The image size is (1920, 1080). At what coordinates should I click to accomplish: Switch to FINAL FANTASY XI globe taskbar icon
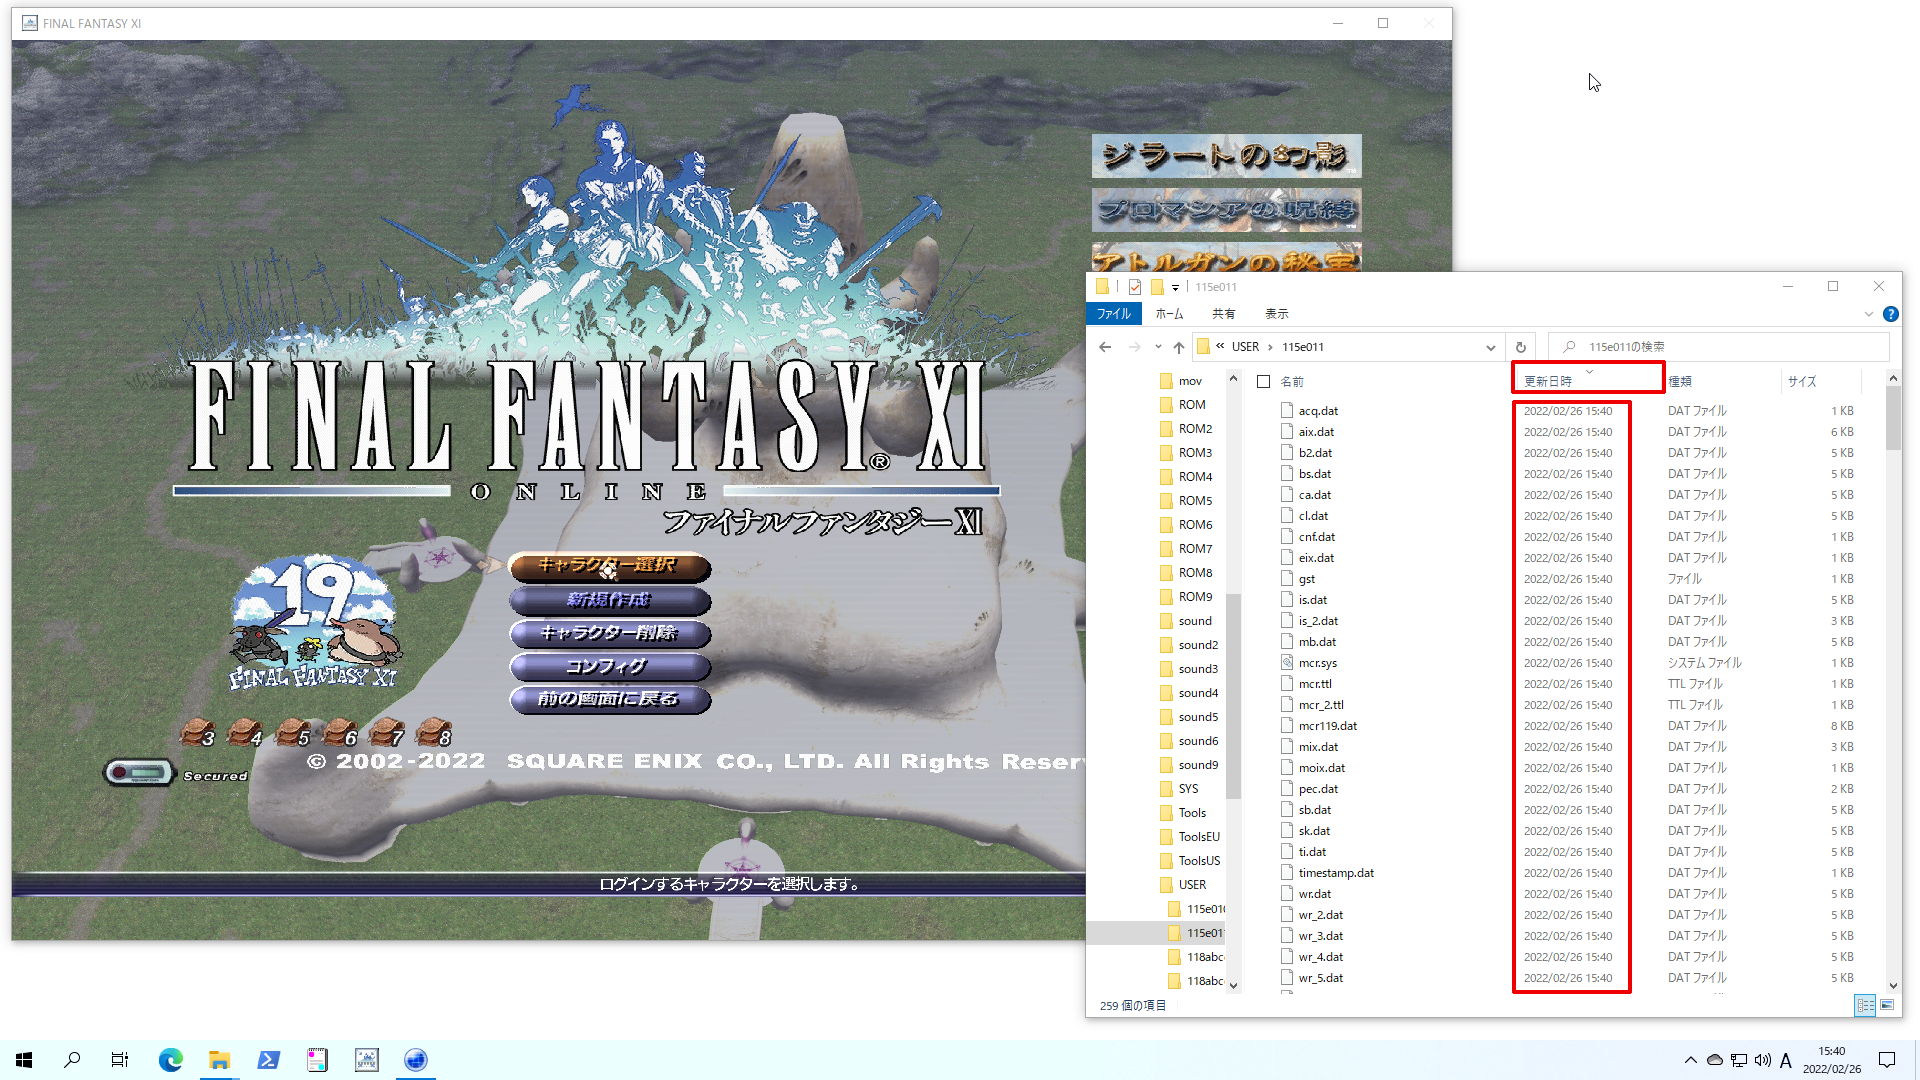(416, 1060)
